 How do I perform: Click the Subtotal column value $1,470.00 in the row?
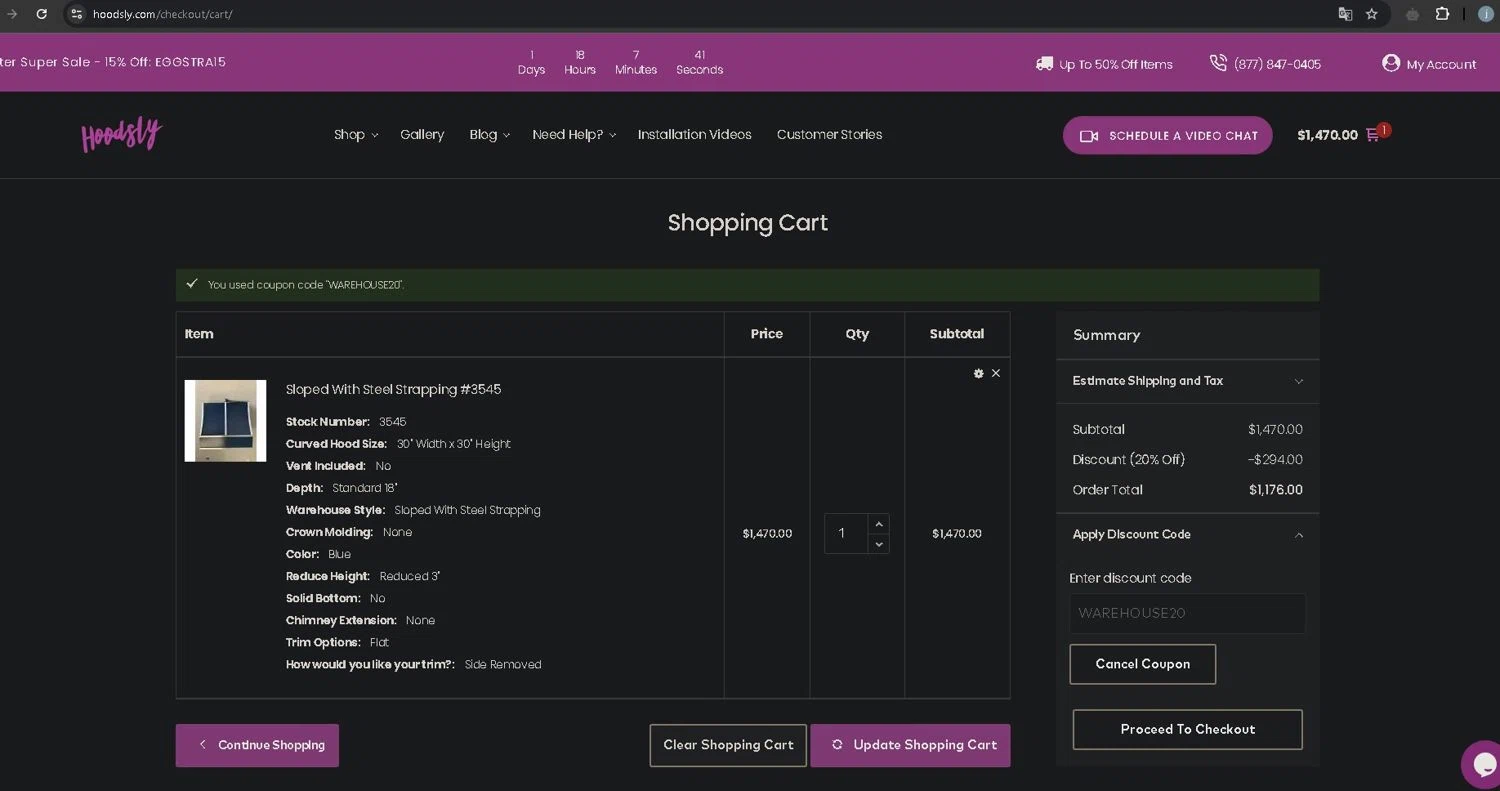(x=957, y=534)
